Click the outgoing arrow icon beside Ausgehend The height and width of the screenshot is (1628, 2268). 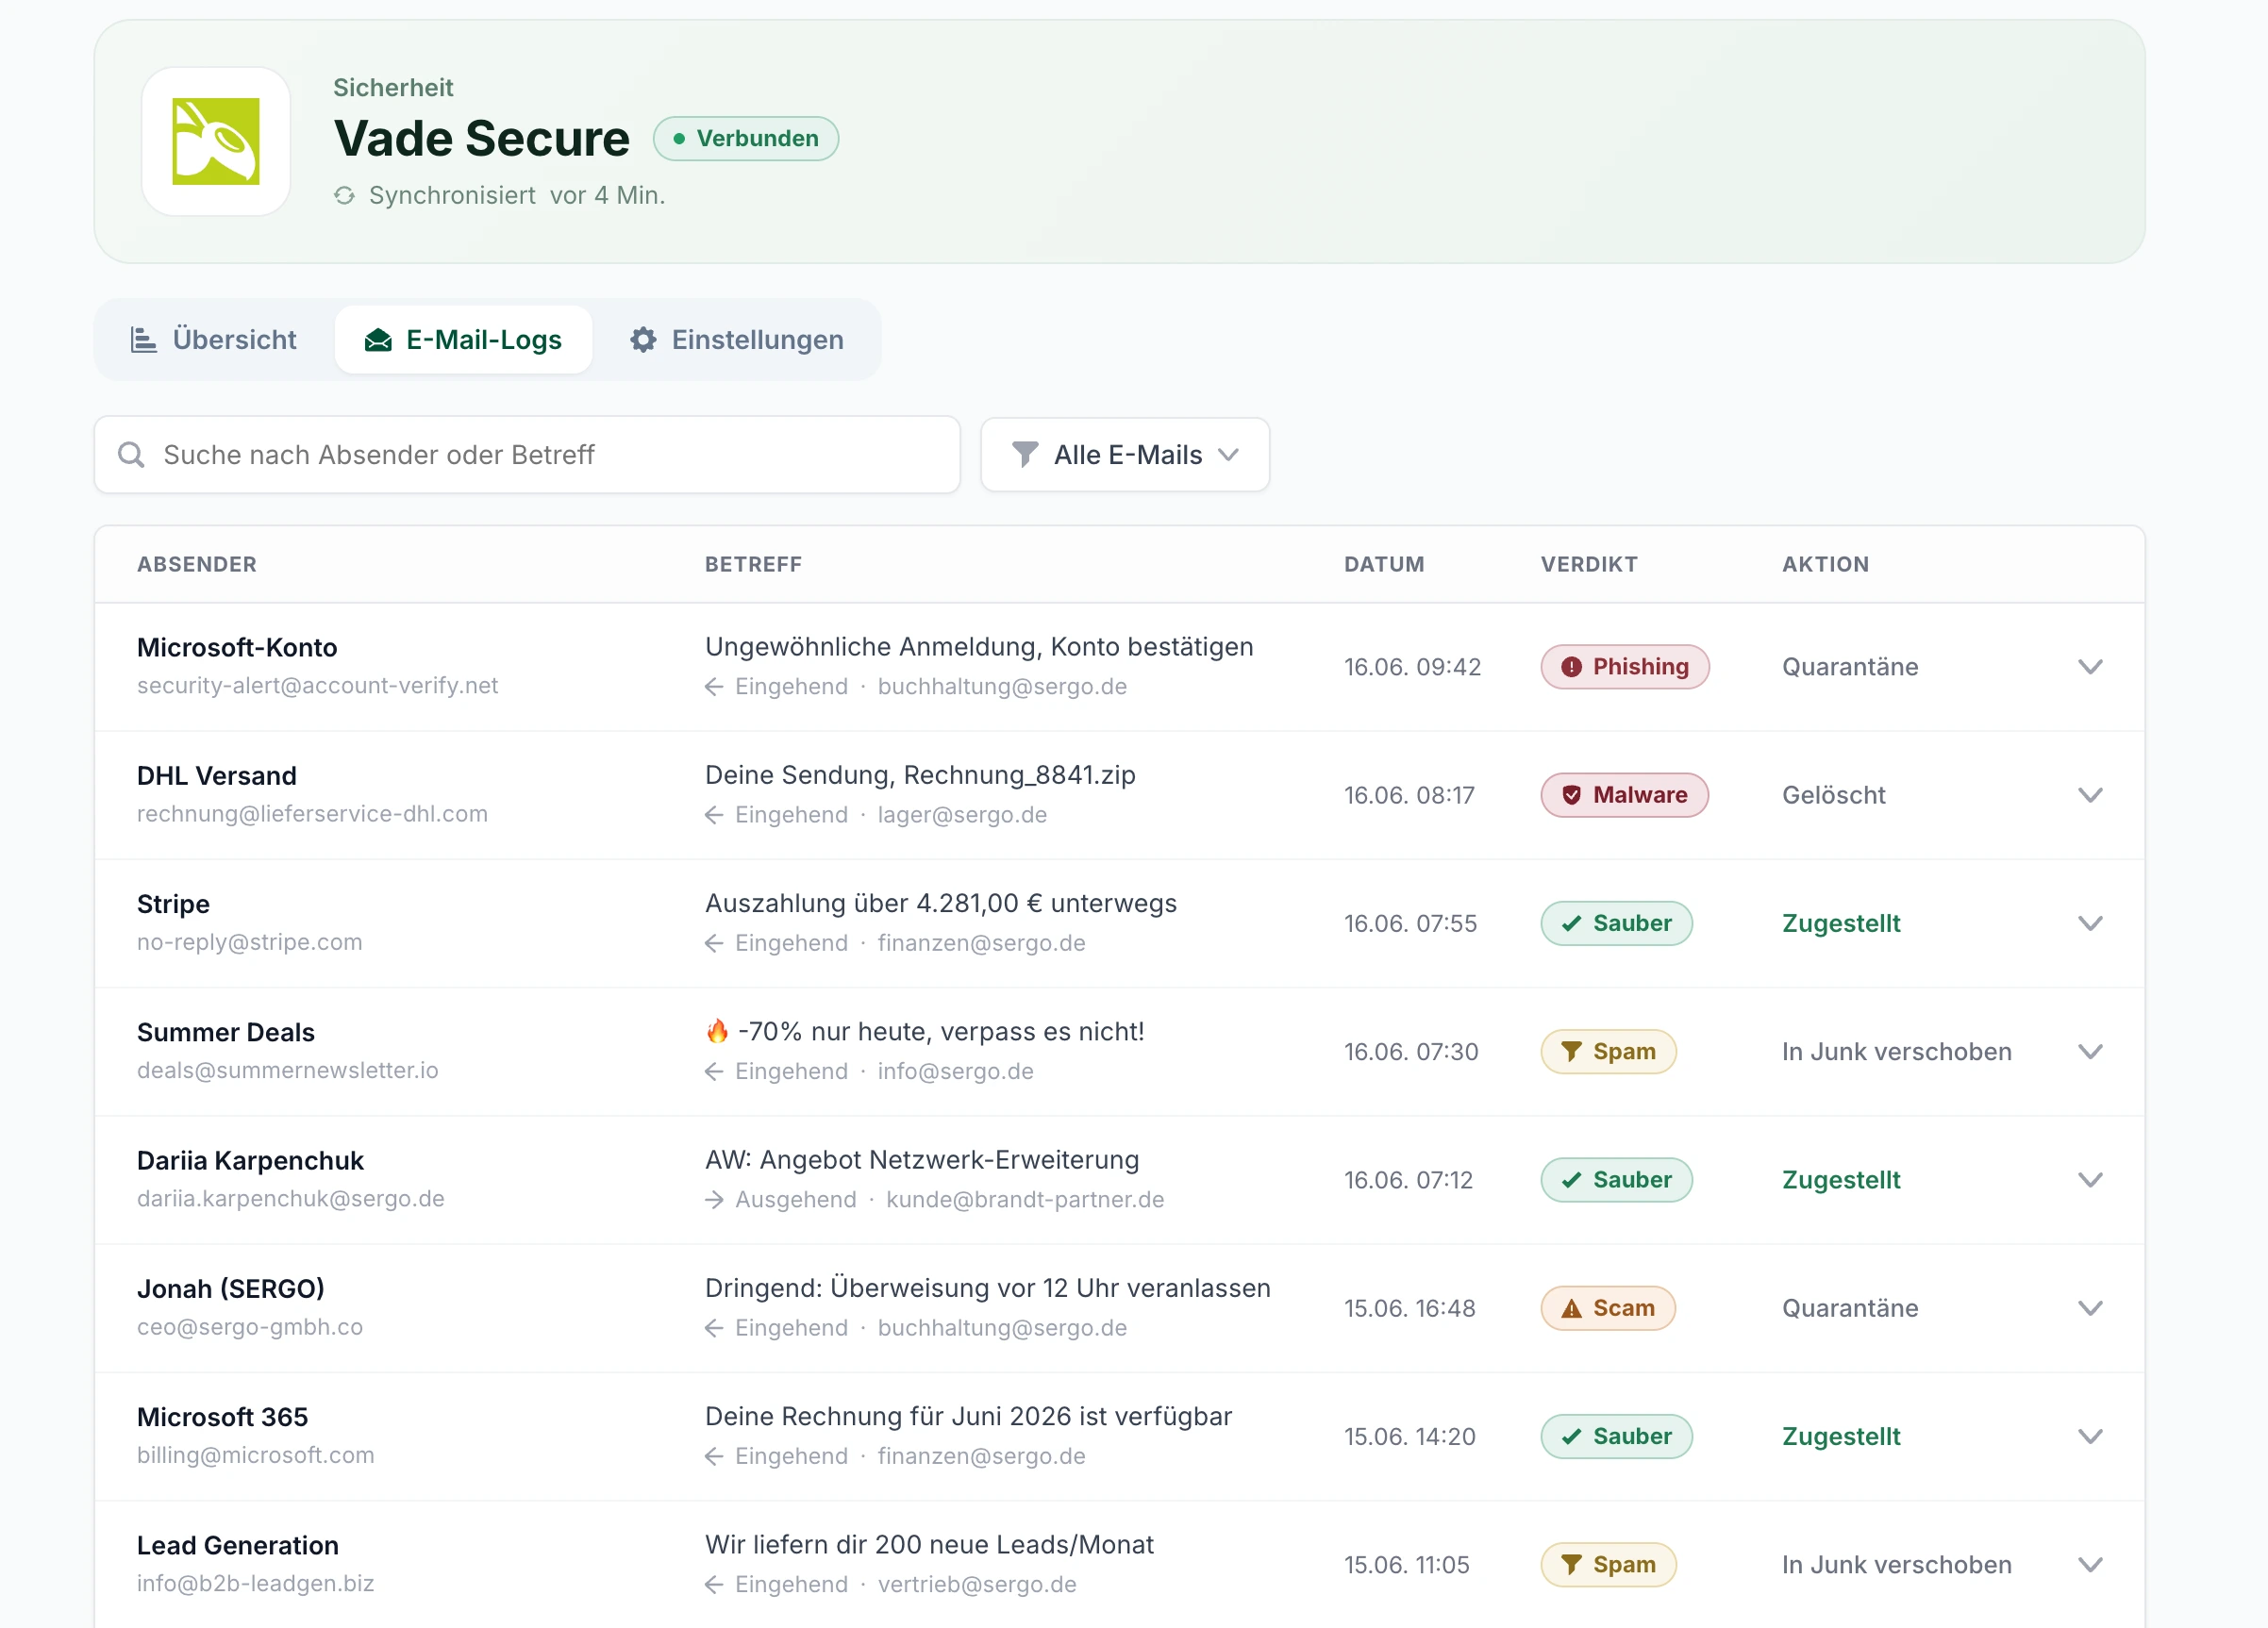tap(714, 1200)
